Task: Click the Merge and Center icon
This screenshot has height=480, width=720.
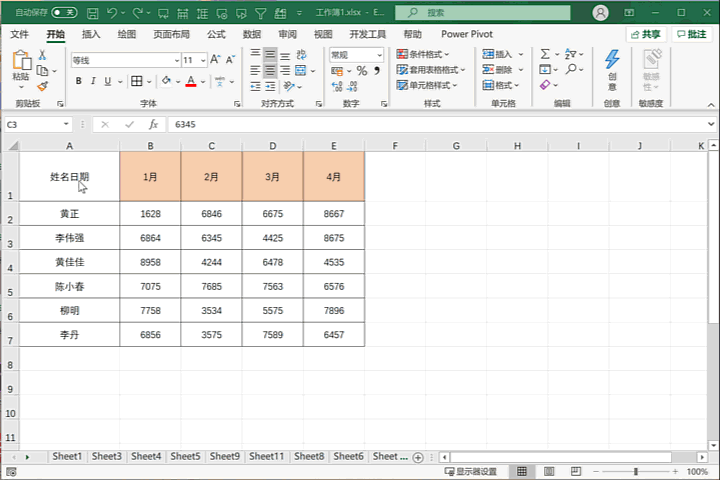Action: pyautogui.click(x=301, y=71)
